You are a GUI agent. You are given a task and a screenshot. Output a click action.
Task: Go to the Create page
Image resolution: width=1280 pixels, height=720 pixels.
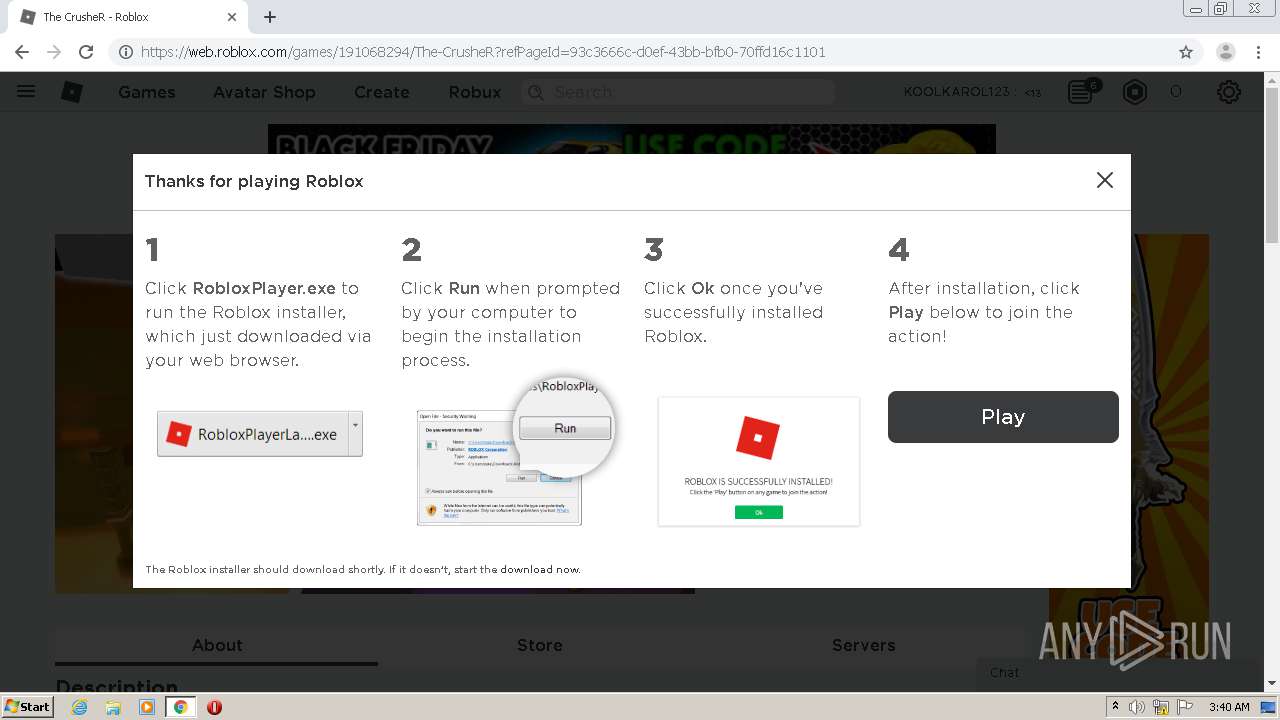(x=382, y=92)
